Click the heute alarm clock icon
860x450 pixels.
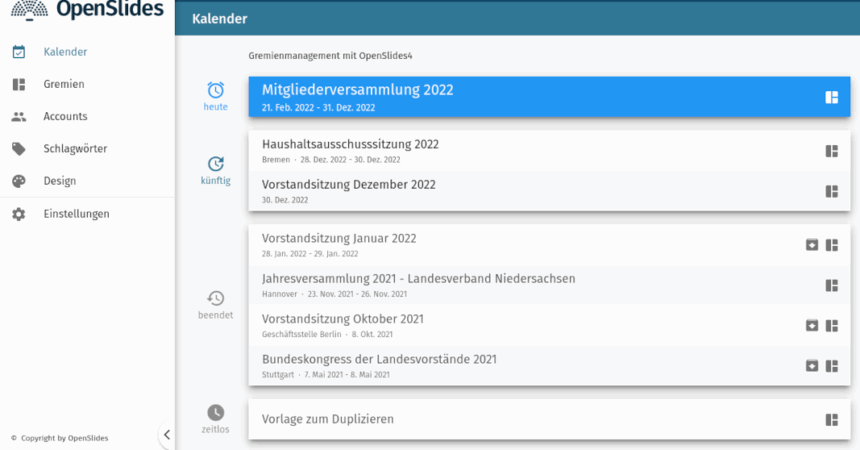pos(216,90)
